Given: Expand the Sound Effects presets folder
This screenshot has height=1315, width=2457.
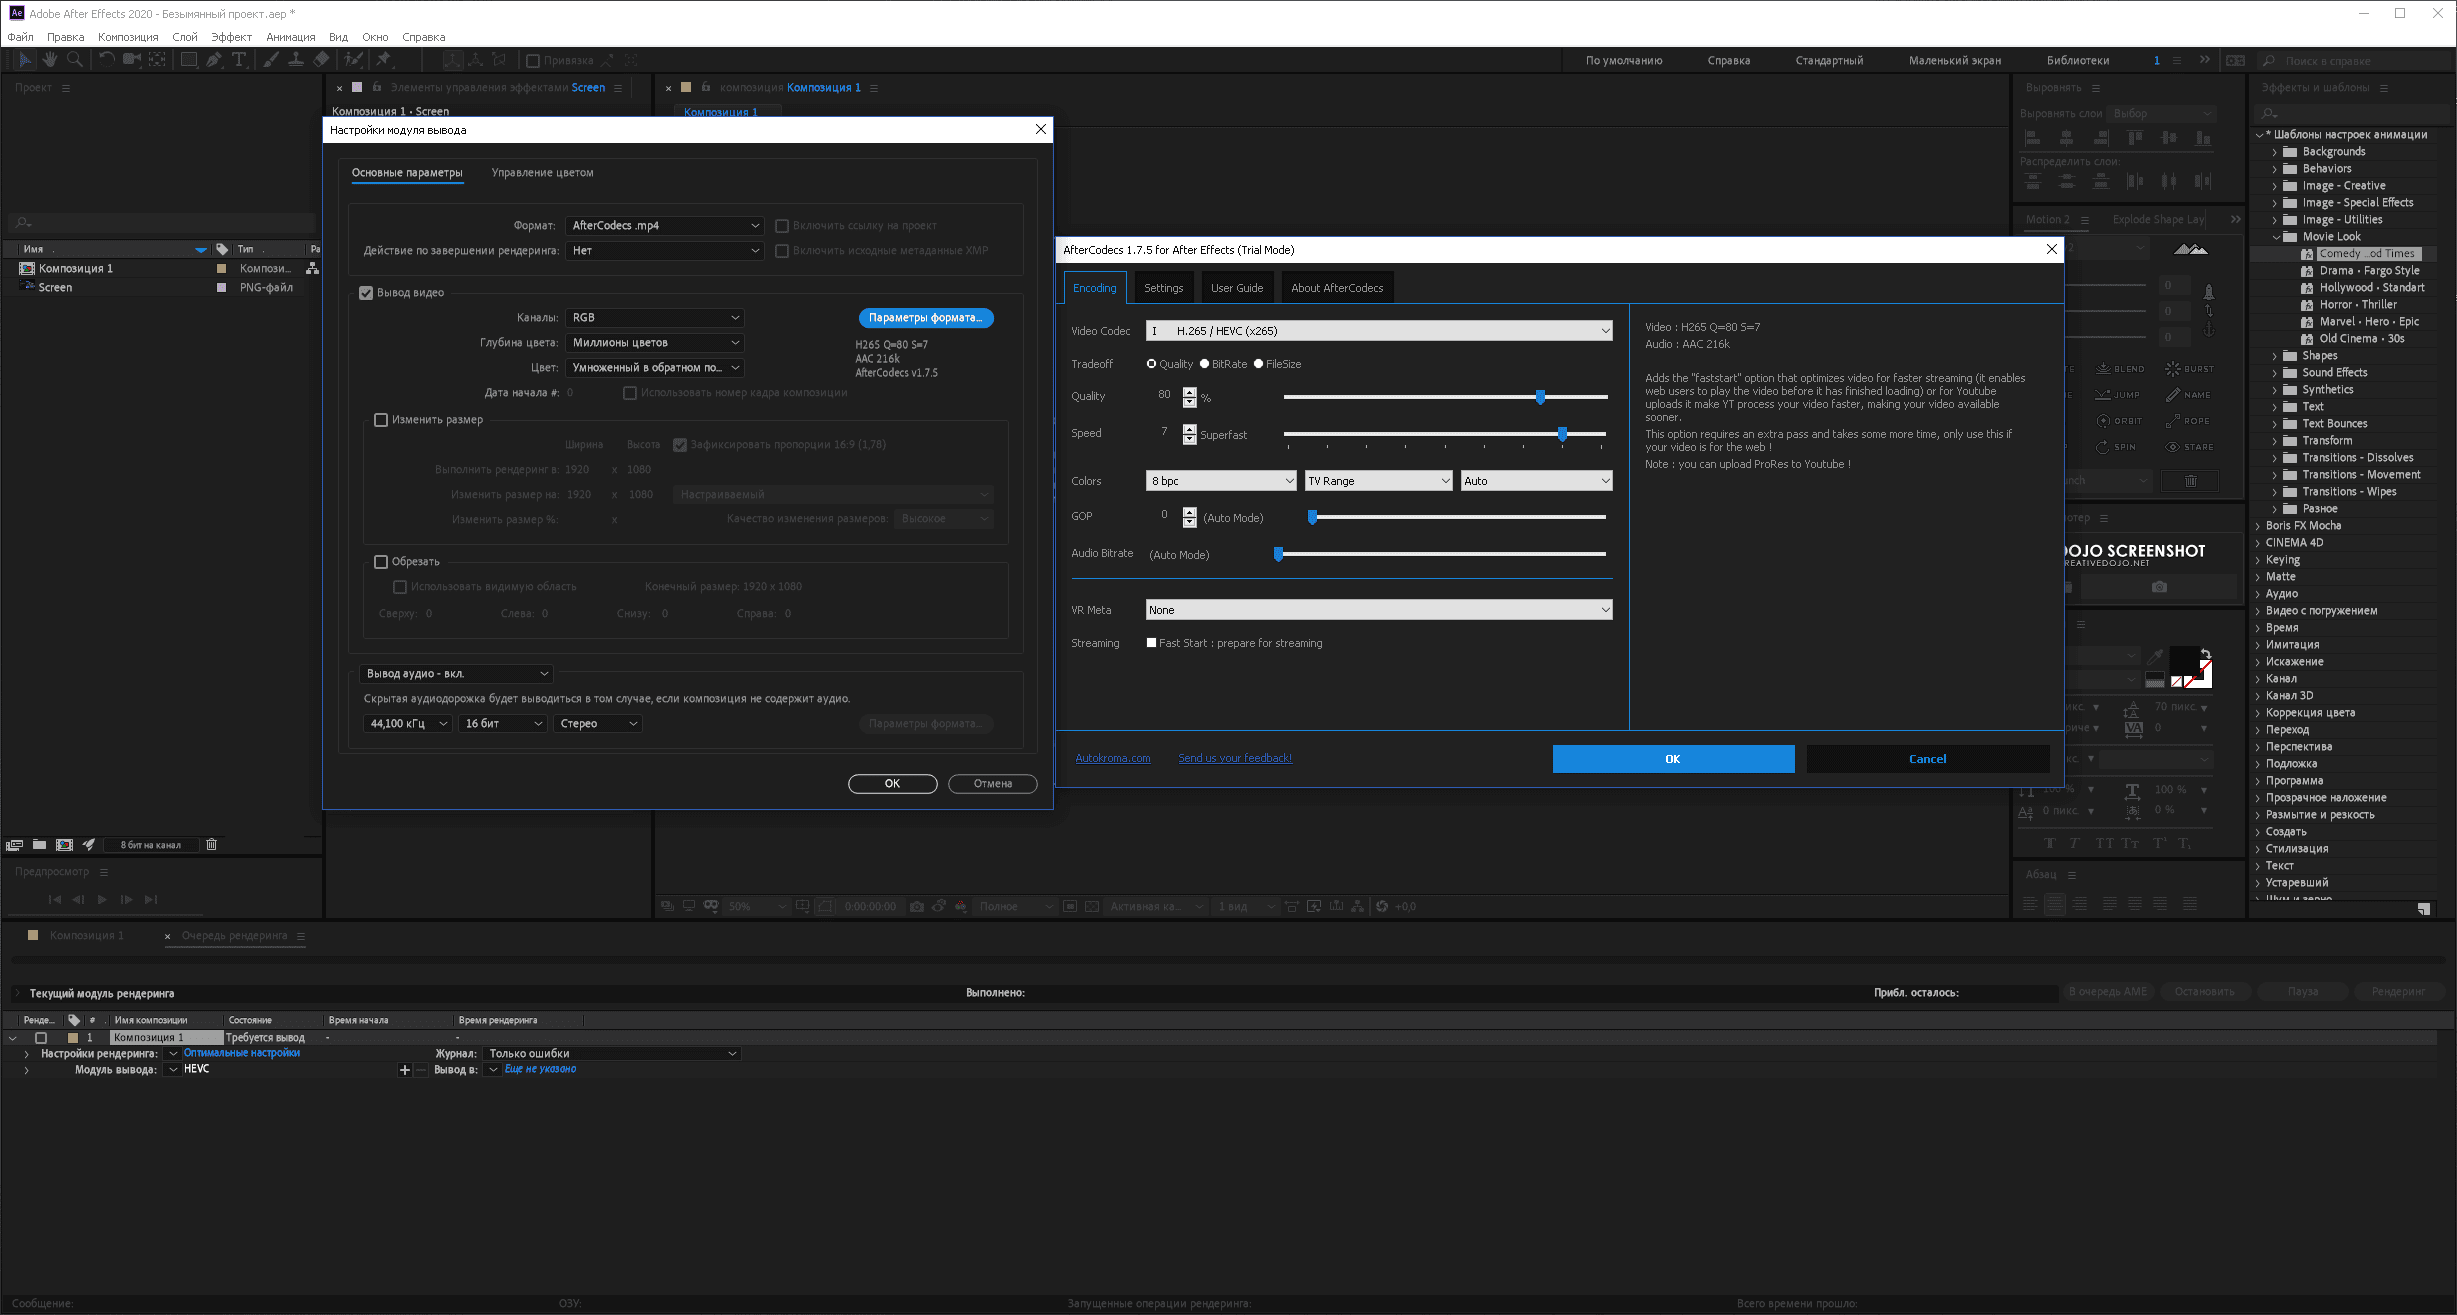Looking at the screenshot, I should click(2274, 373).
